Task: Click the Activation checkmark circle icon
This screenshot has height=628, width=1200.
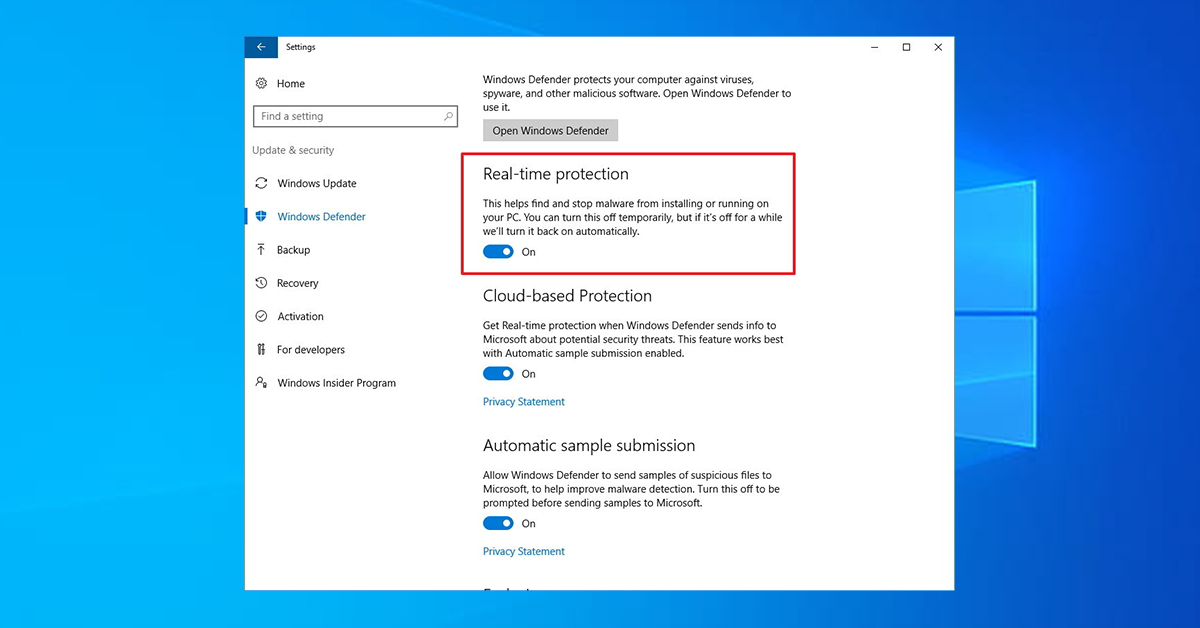Action: tap(261, 316)
